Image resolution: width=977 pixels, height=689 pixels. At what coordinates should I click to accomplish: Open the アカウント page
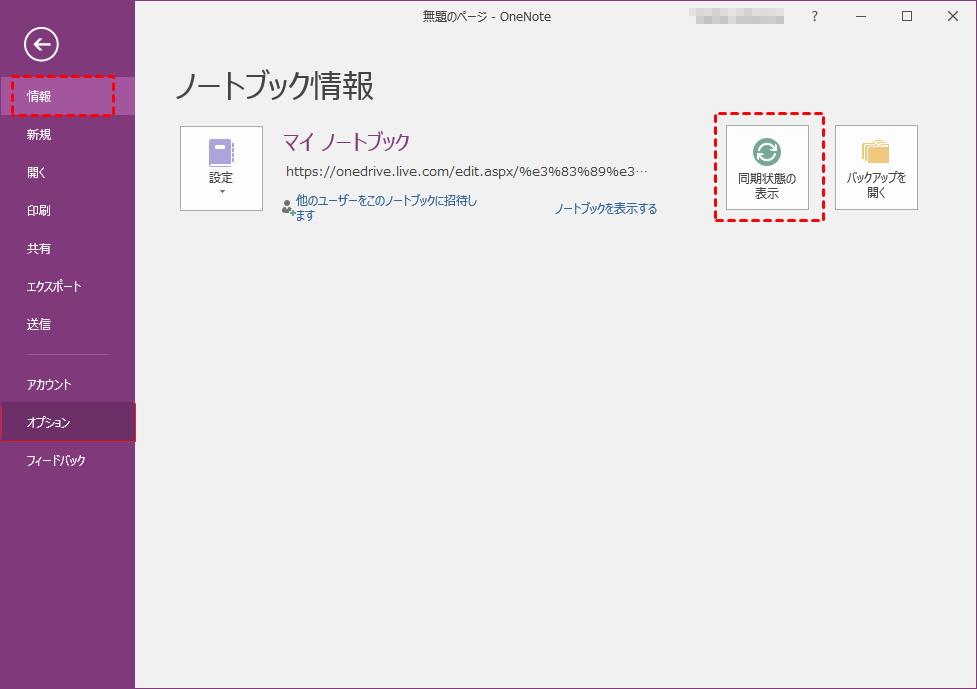[x=49, y=385]
